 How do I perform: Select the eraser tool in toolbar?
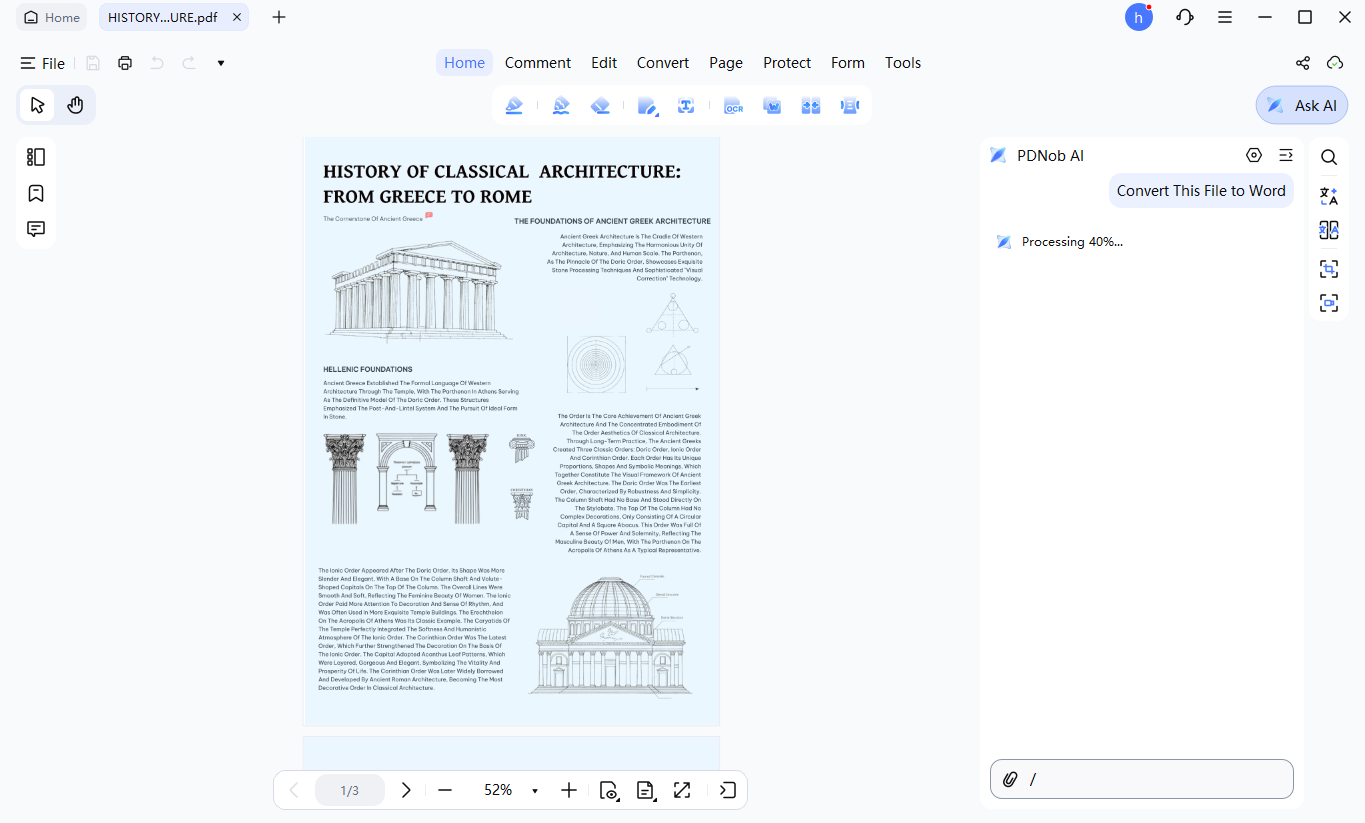(600, 105)
